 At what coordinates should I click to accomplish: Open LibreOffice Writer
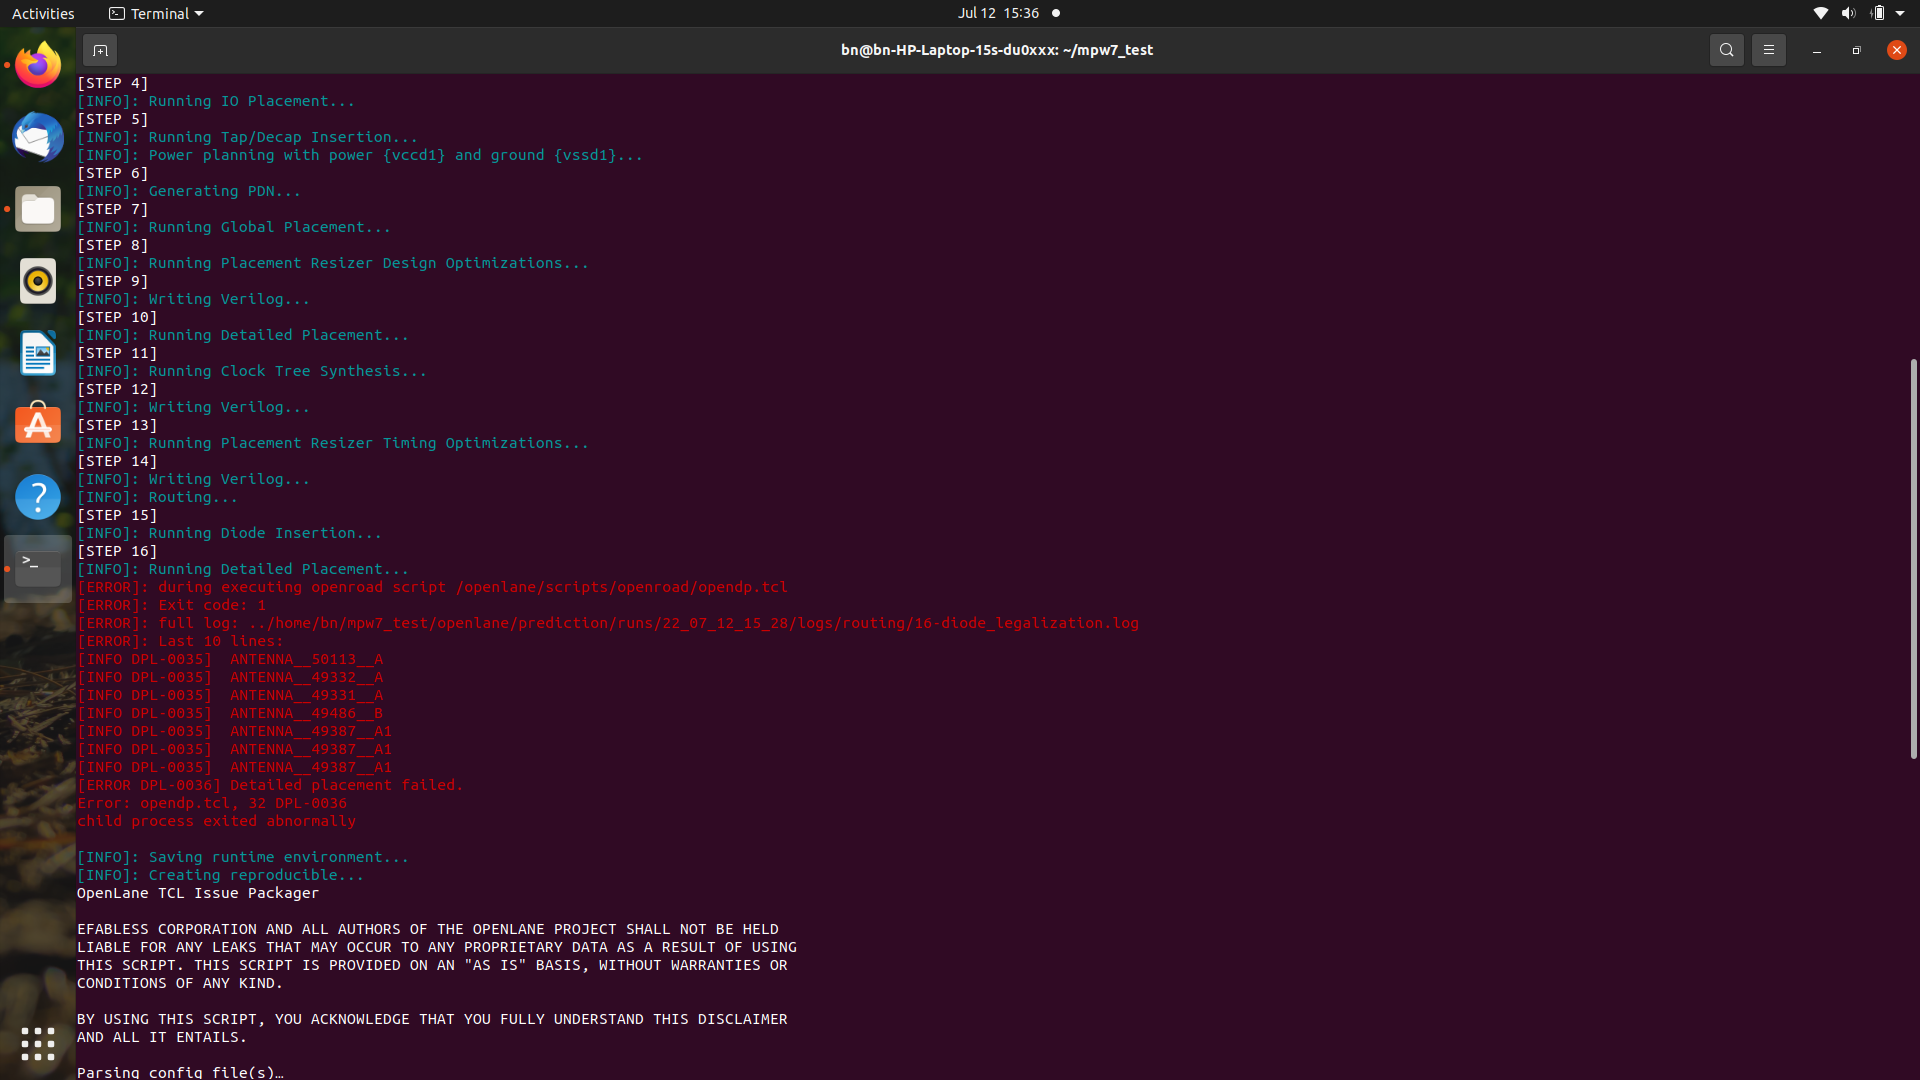coord(37,353)
